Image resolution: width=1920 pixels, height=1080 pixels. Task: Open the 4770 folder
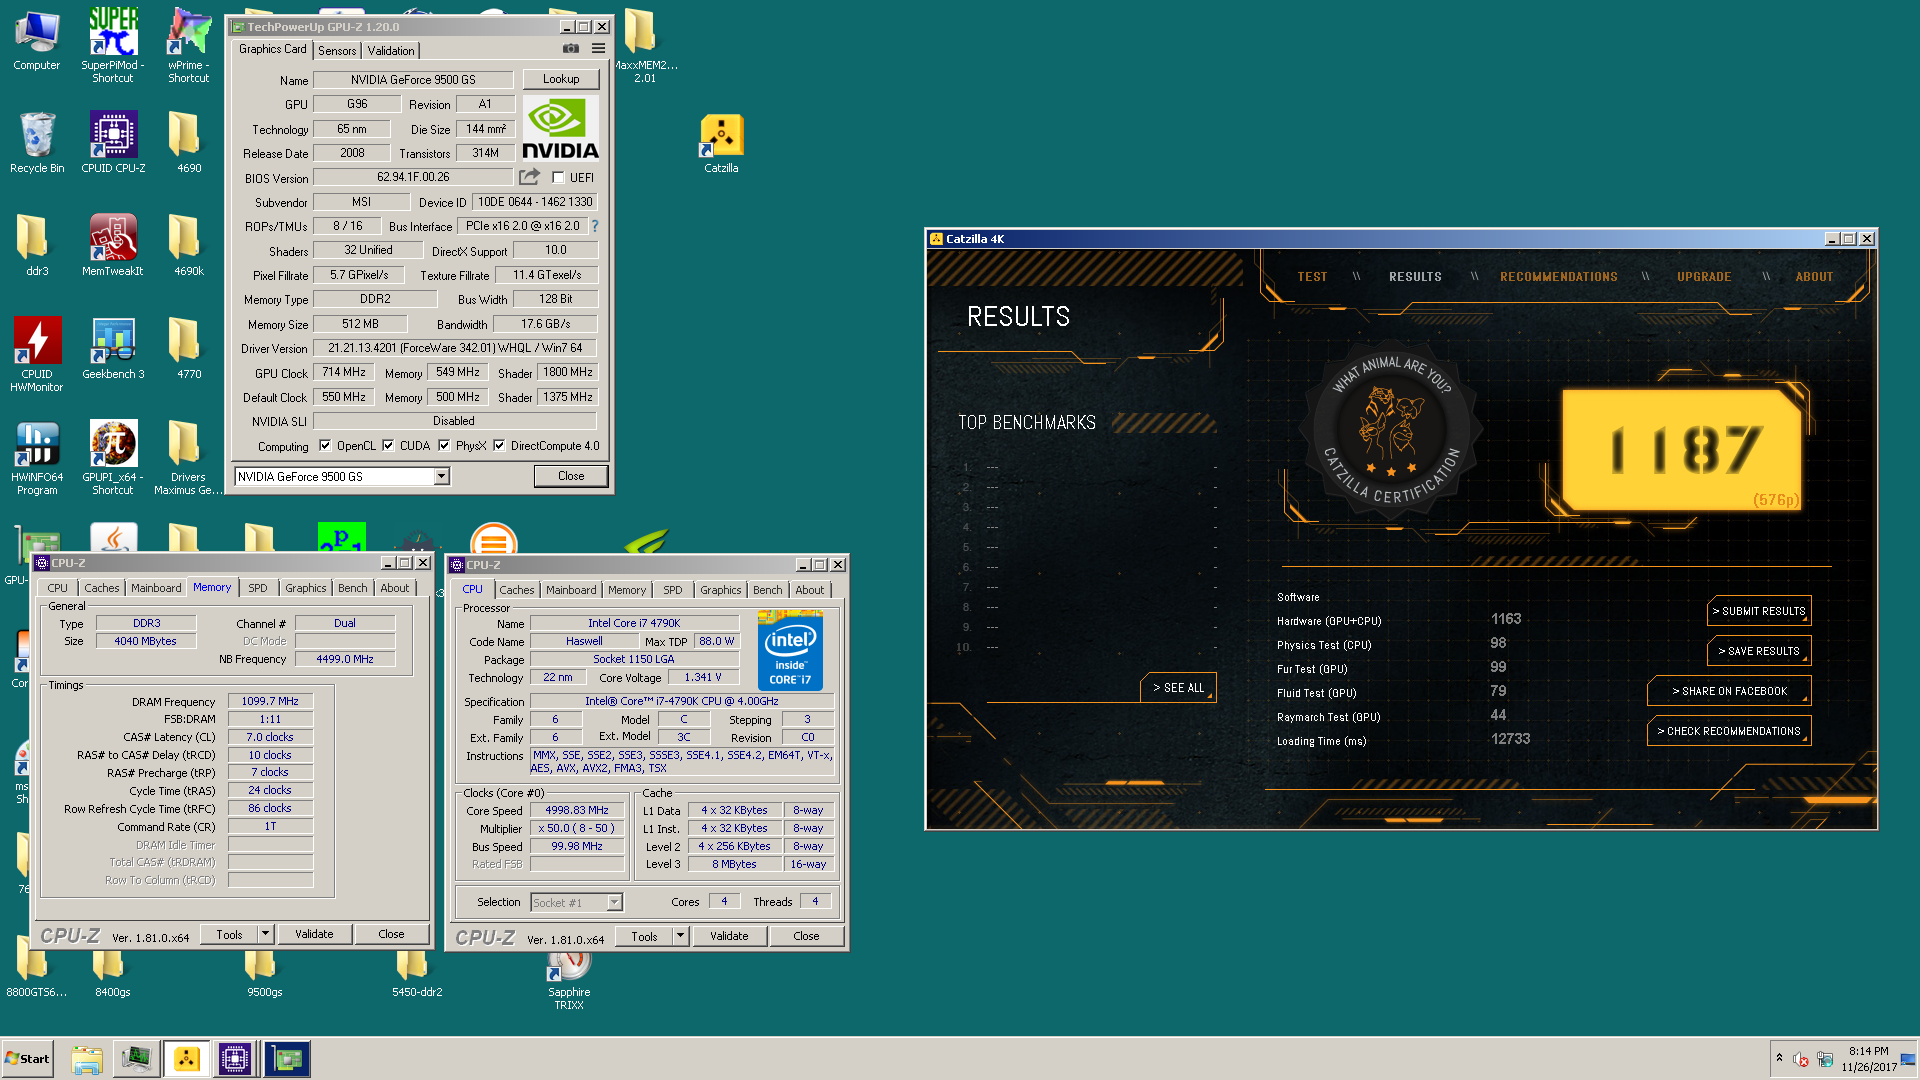tap(189, 349)
